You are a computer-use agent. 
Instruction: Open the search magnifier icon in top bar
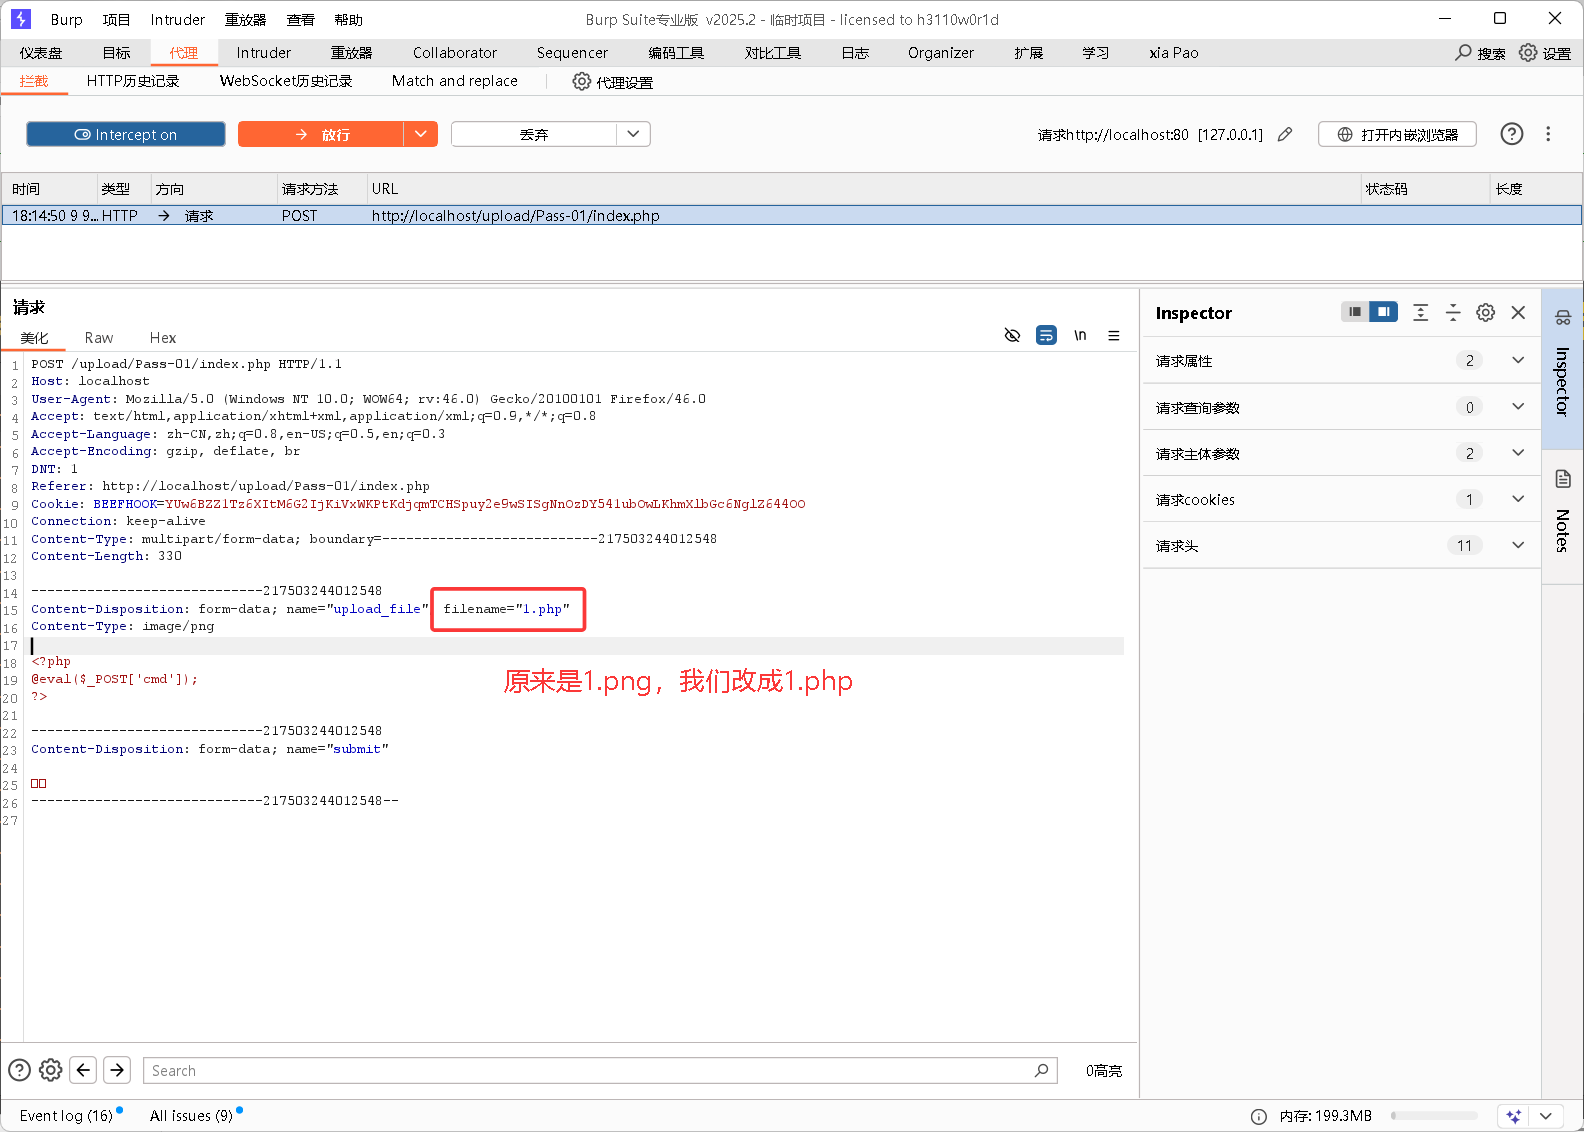point(1464,52)
